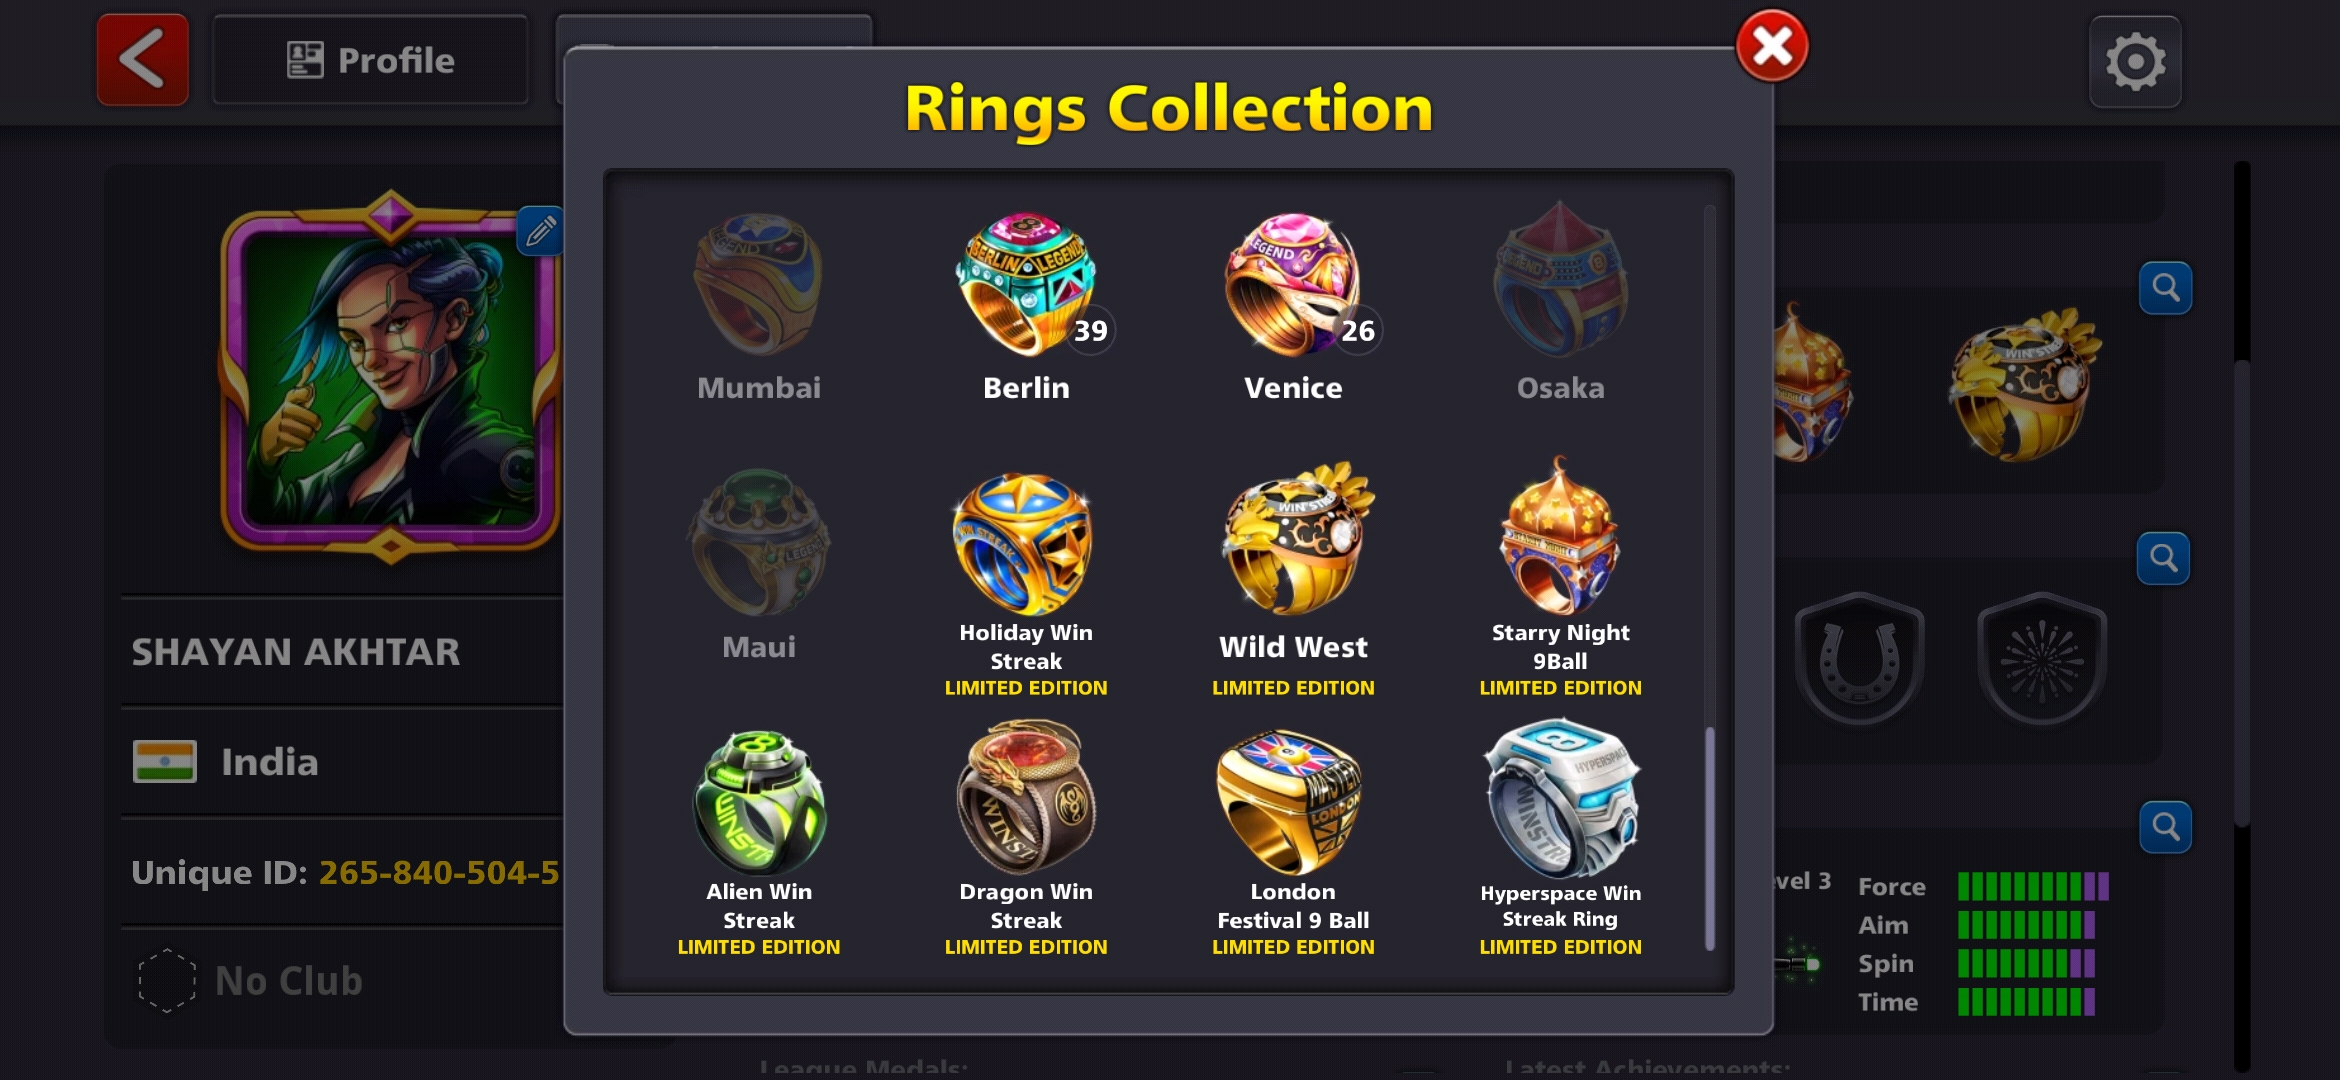Viewport: 2340px width, 1080px height.
Task: Click the magnifier next to rings section
Action: click(2165, 288)
